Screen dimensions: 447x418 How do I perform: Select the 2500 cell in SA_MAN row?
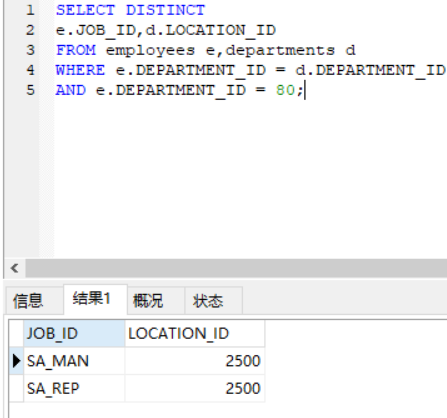click(195, 361)
